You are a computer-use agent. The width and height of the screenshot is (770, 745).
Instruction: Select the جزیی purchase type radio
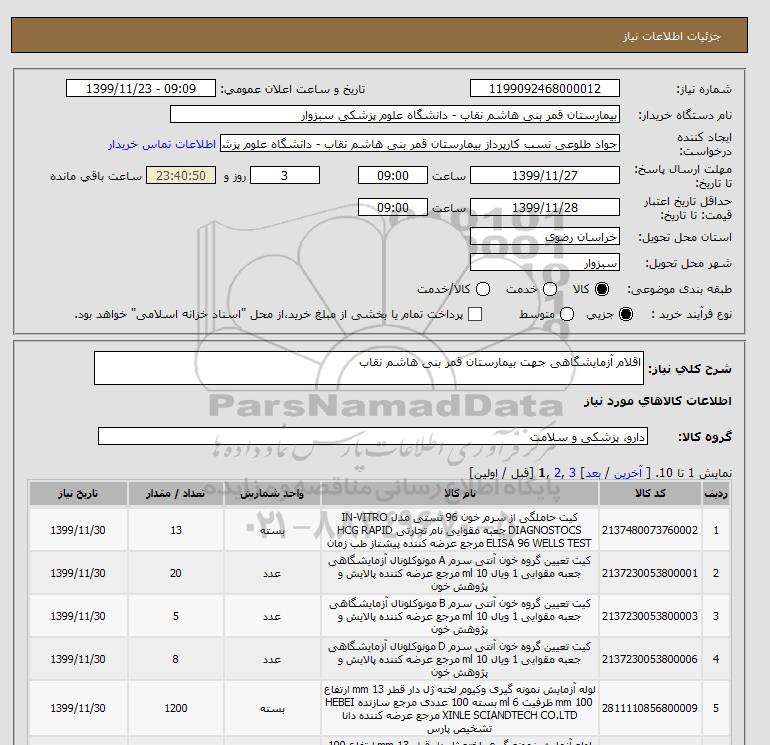coord(626,314)
